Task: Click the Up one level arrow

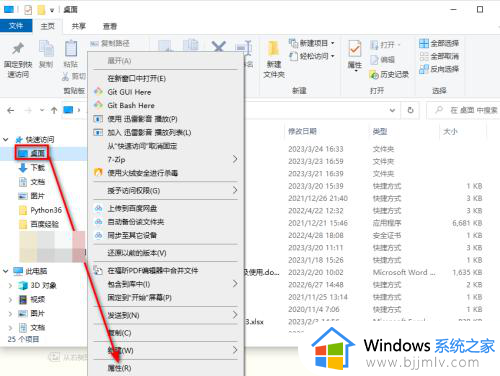Action: pos(54,110)
